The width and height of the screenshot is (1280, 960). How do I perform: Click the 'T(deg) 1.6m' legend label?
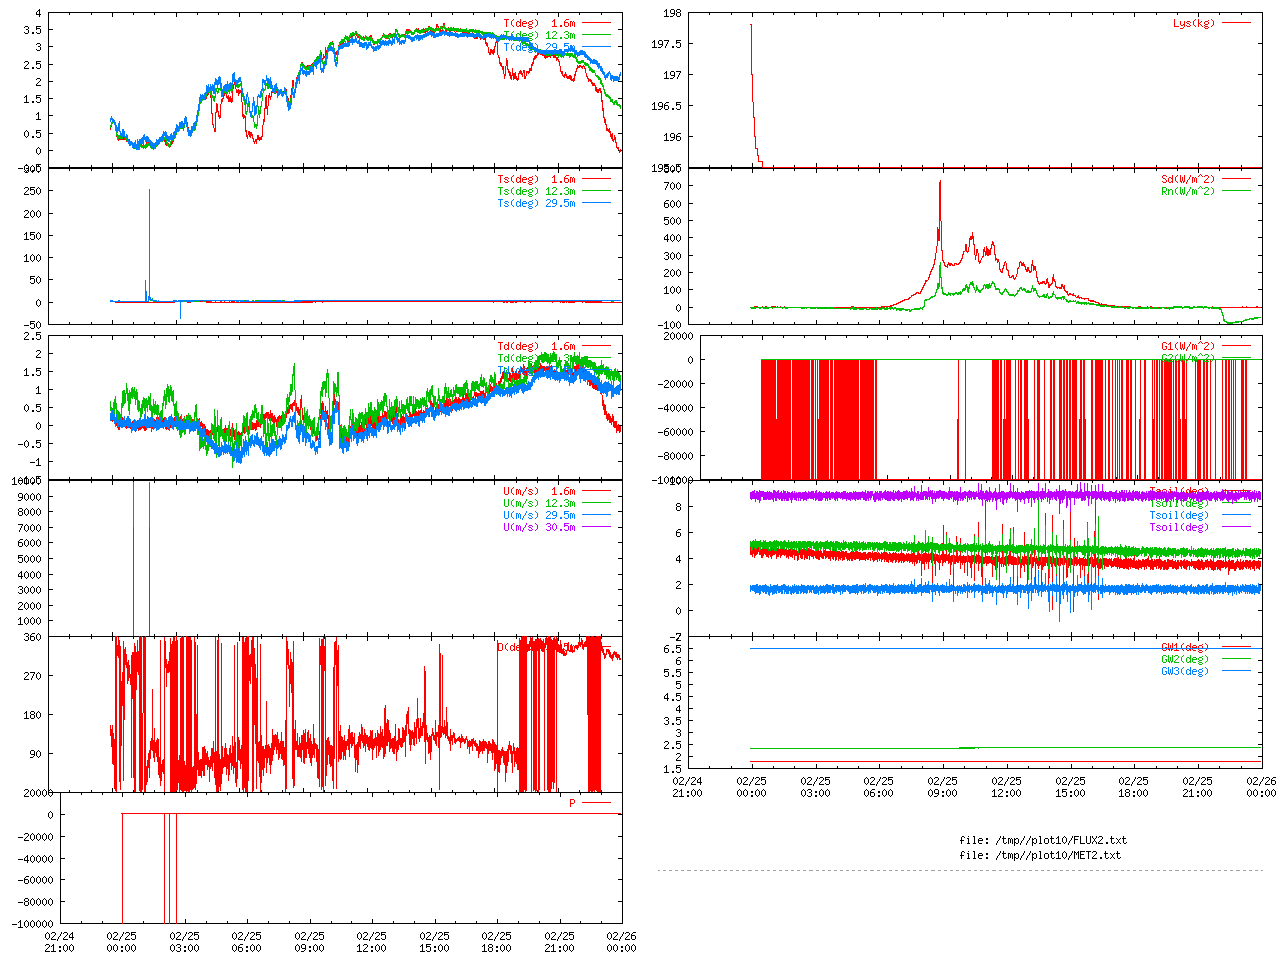coord(539,23)
